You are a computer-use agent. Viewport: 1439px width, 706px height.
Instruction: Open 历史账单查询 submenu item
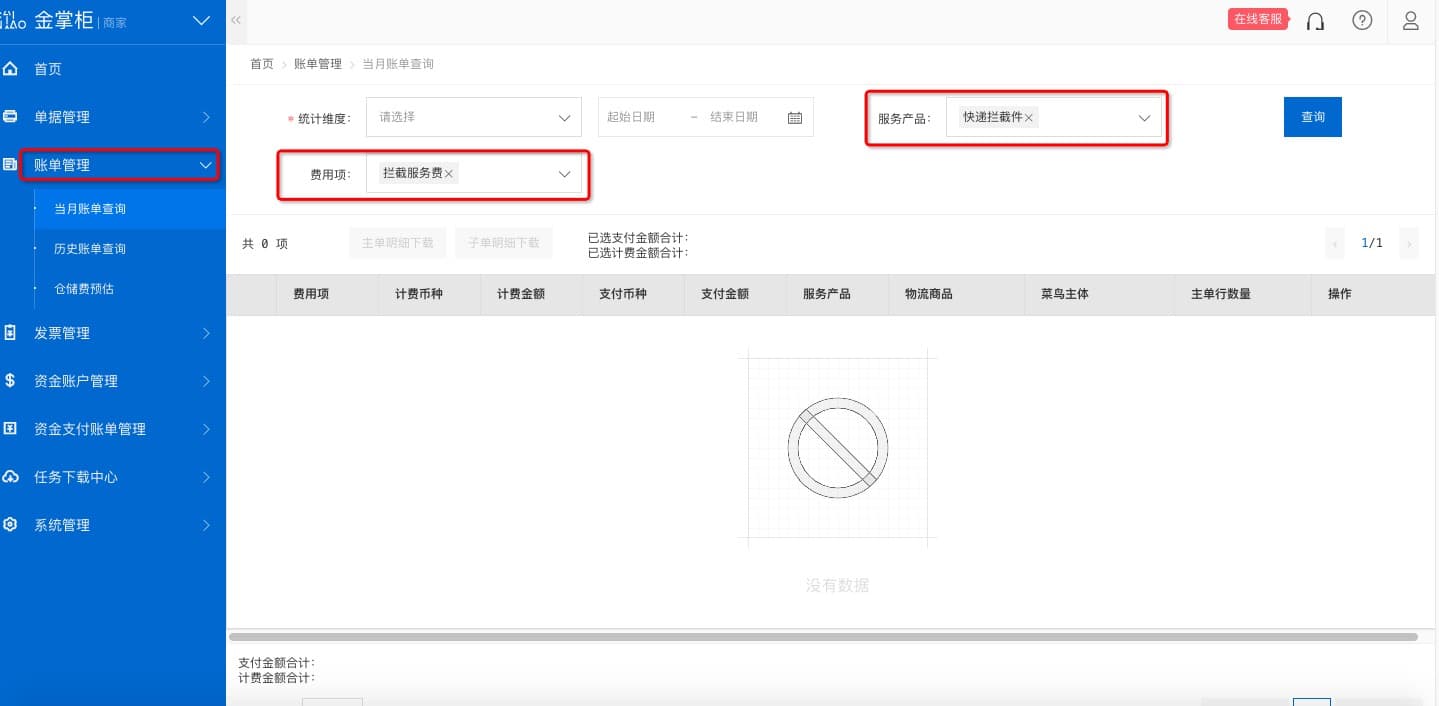pos(90,249)
